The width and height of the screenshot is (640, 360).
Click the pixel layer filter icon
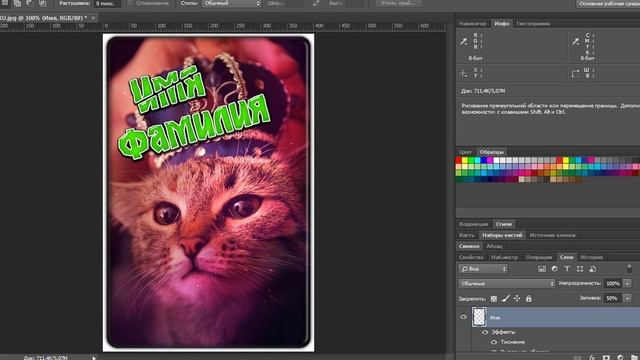pos(542,269)
